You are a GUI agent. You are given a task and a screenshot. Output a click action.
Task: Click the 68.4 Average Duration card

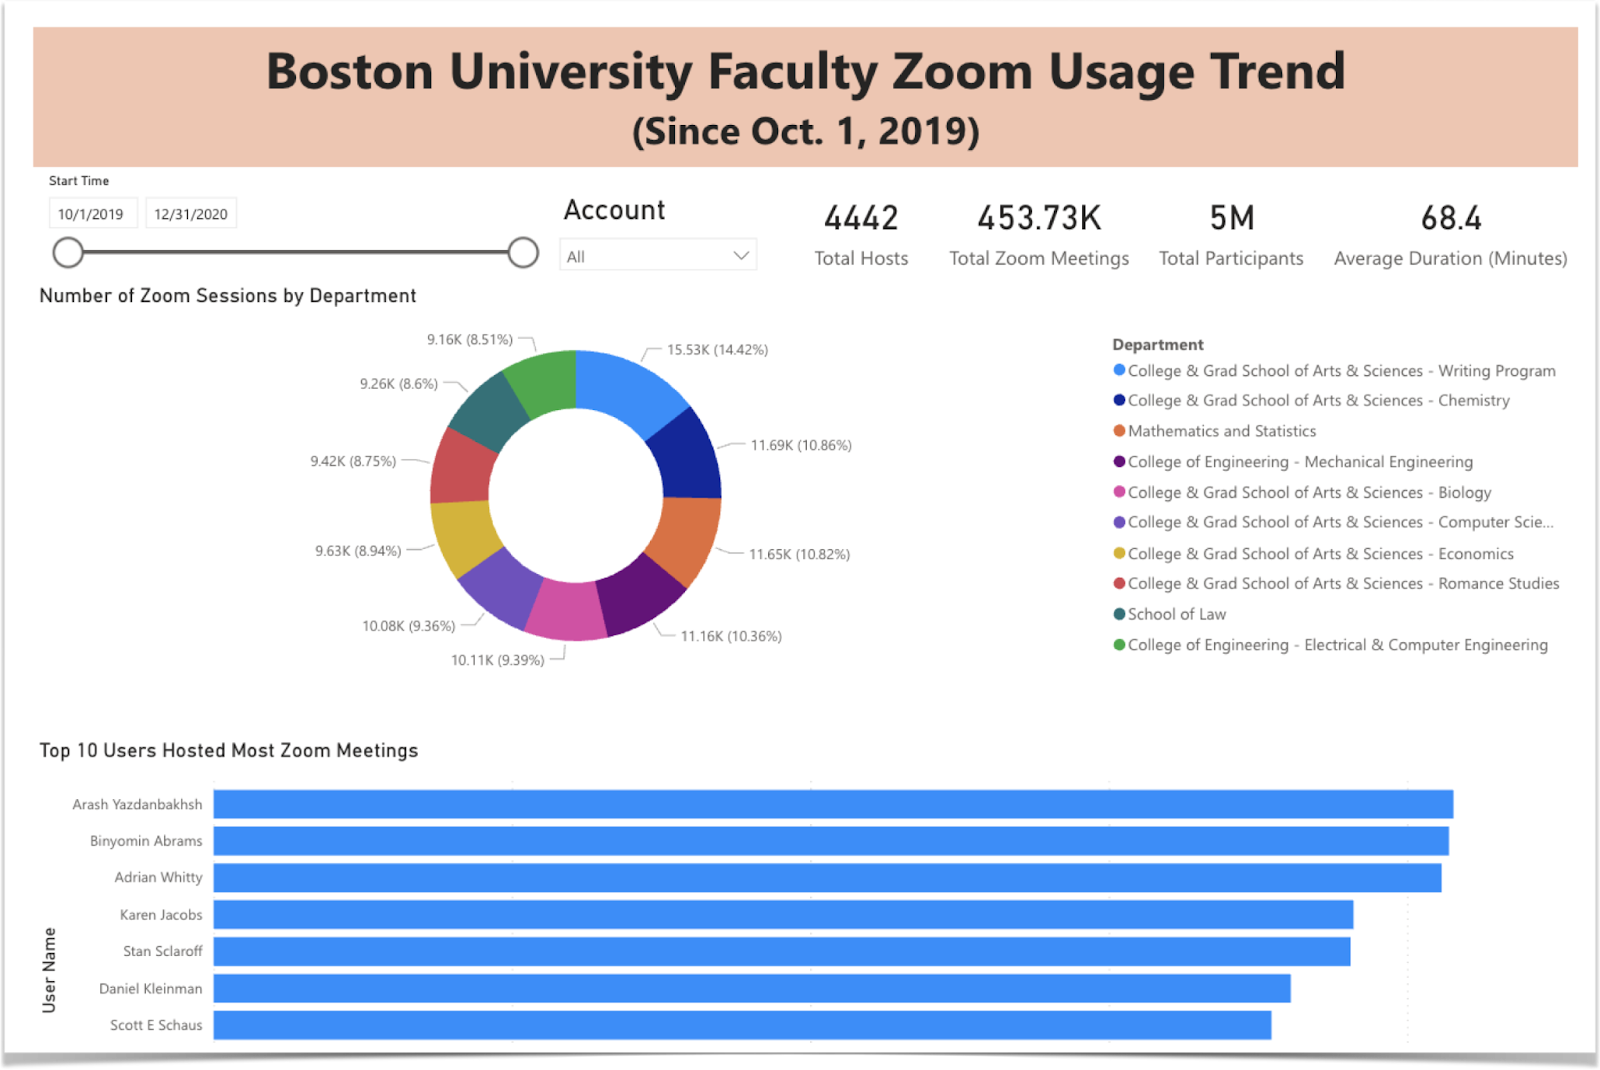tap(1450, 236)
